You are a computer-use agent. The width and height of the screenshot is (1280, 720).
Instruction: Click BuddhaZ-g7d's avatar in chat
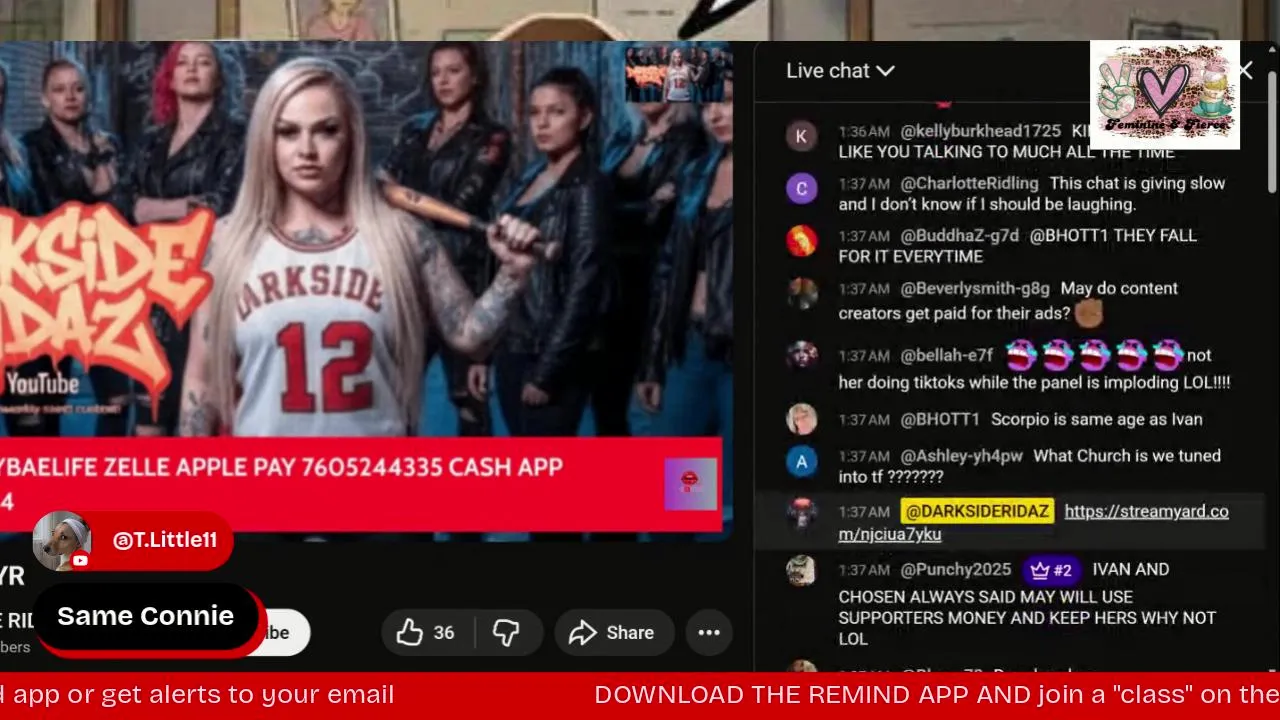click(801, 240)
